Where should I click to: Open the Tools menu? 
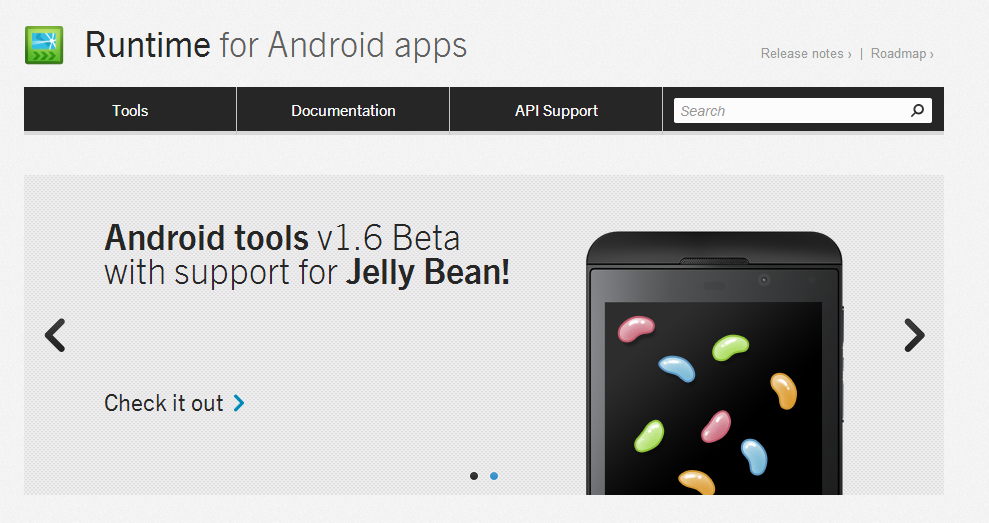pyautogui.click(x=130, y=110)
